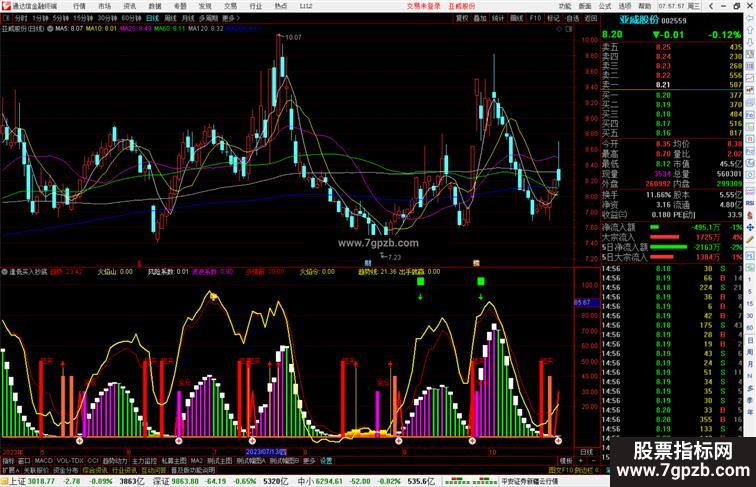Click the 行业资讯 bottom tab
Image resolution: width=756 pixels, height=487 pixels.
pyautogui.click(x=124, y=470)
